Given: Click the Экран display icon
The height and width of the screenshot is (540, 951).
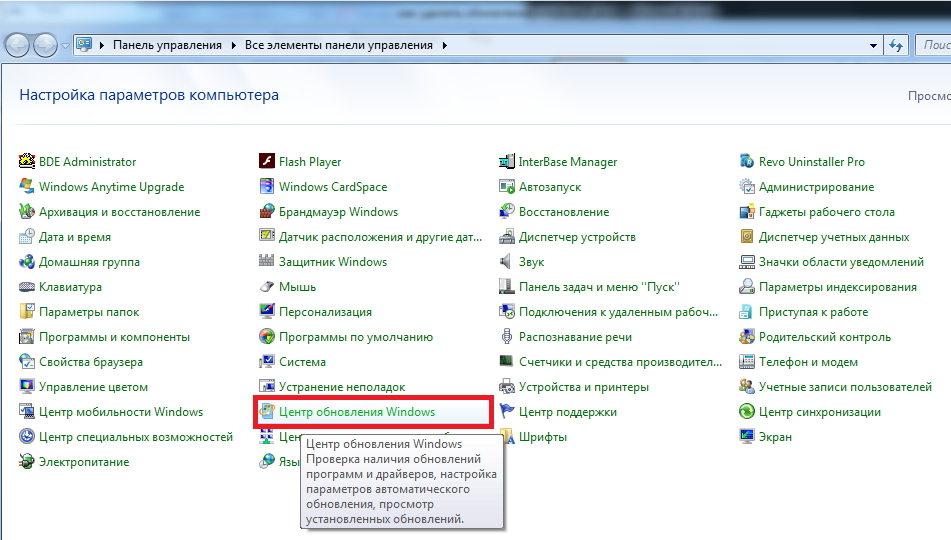Looking at the screenshot, I should [747, 437].
